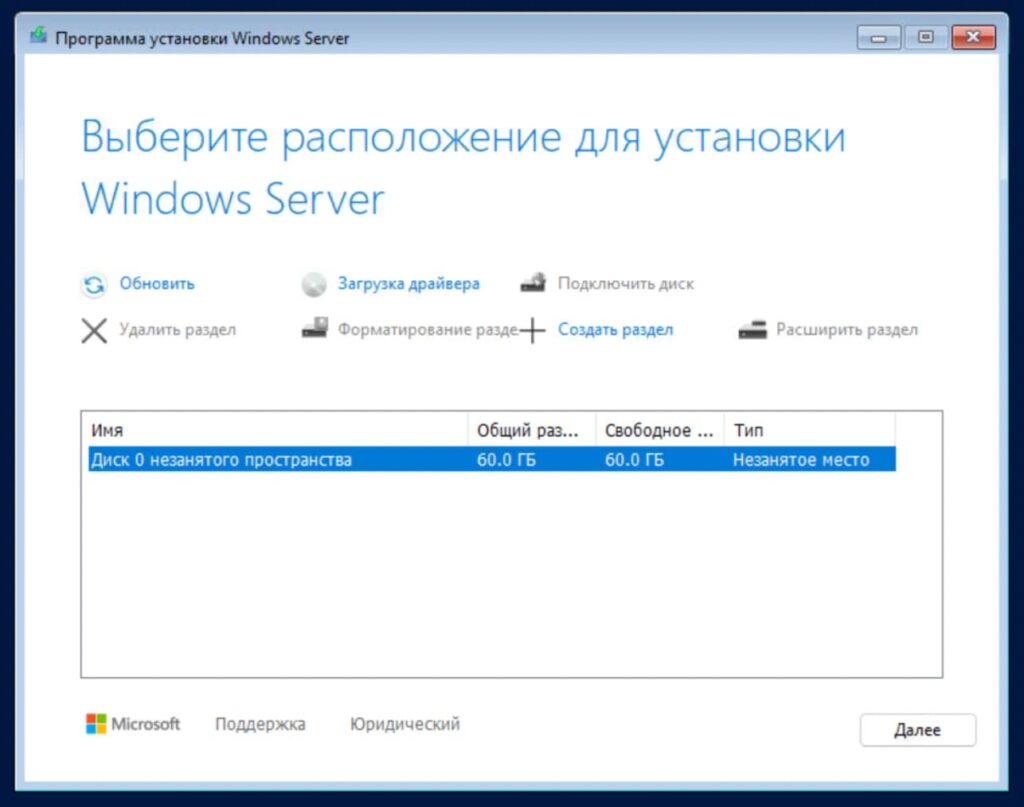
Task: Open the Создать раздел link
Action: (x=615, y=330)
